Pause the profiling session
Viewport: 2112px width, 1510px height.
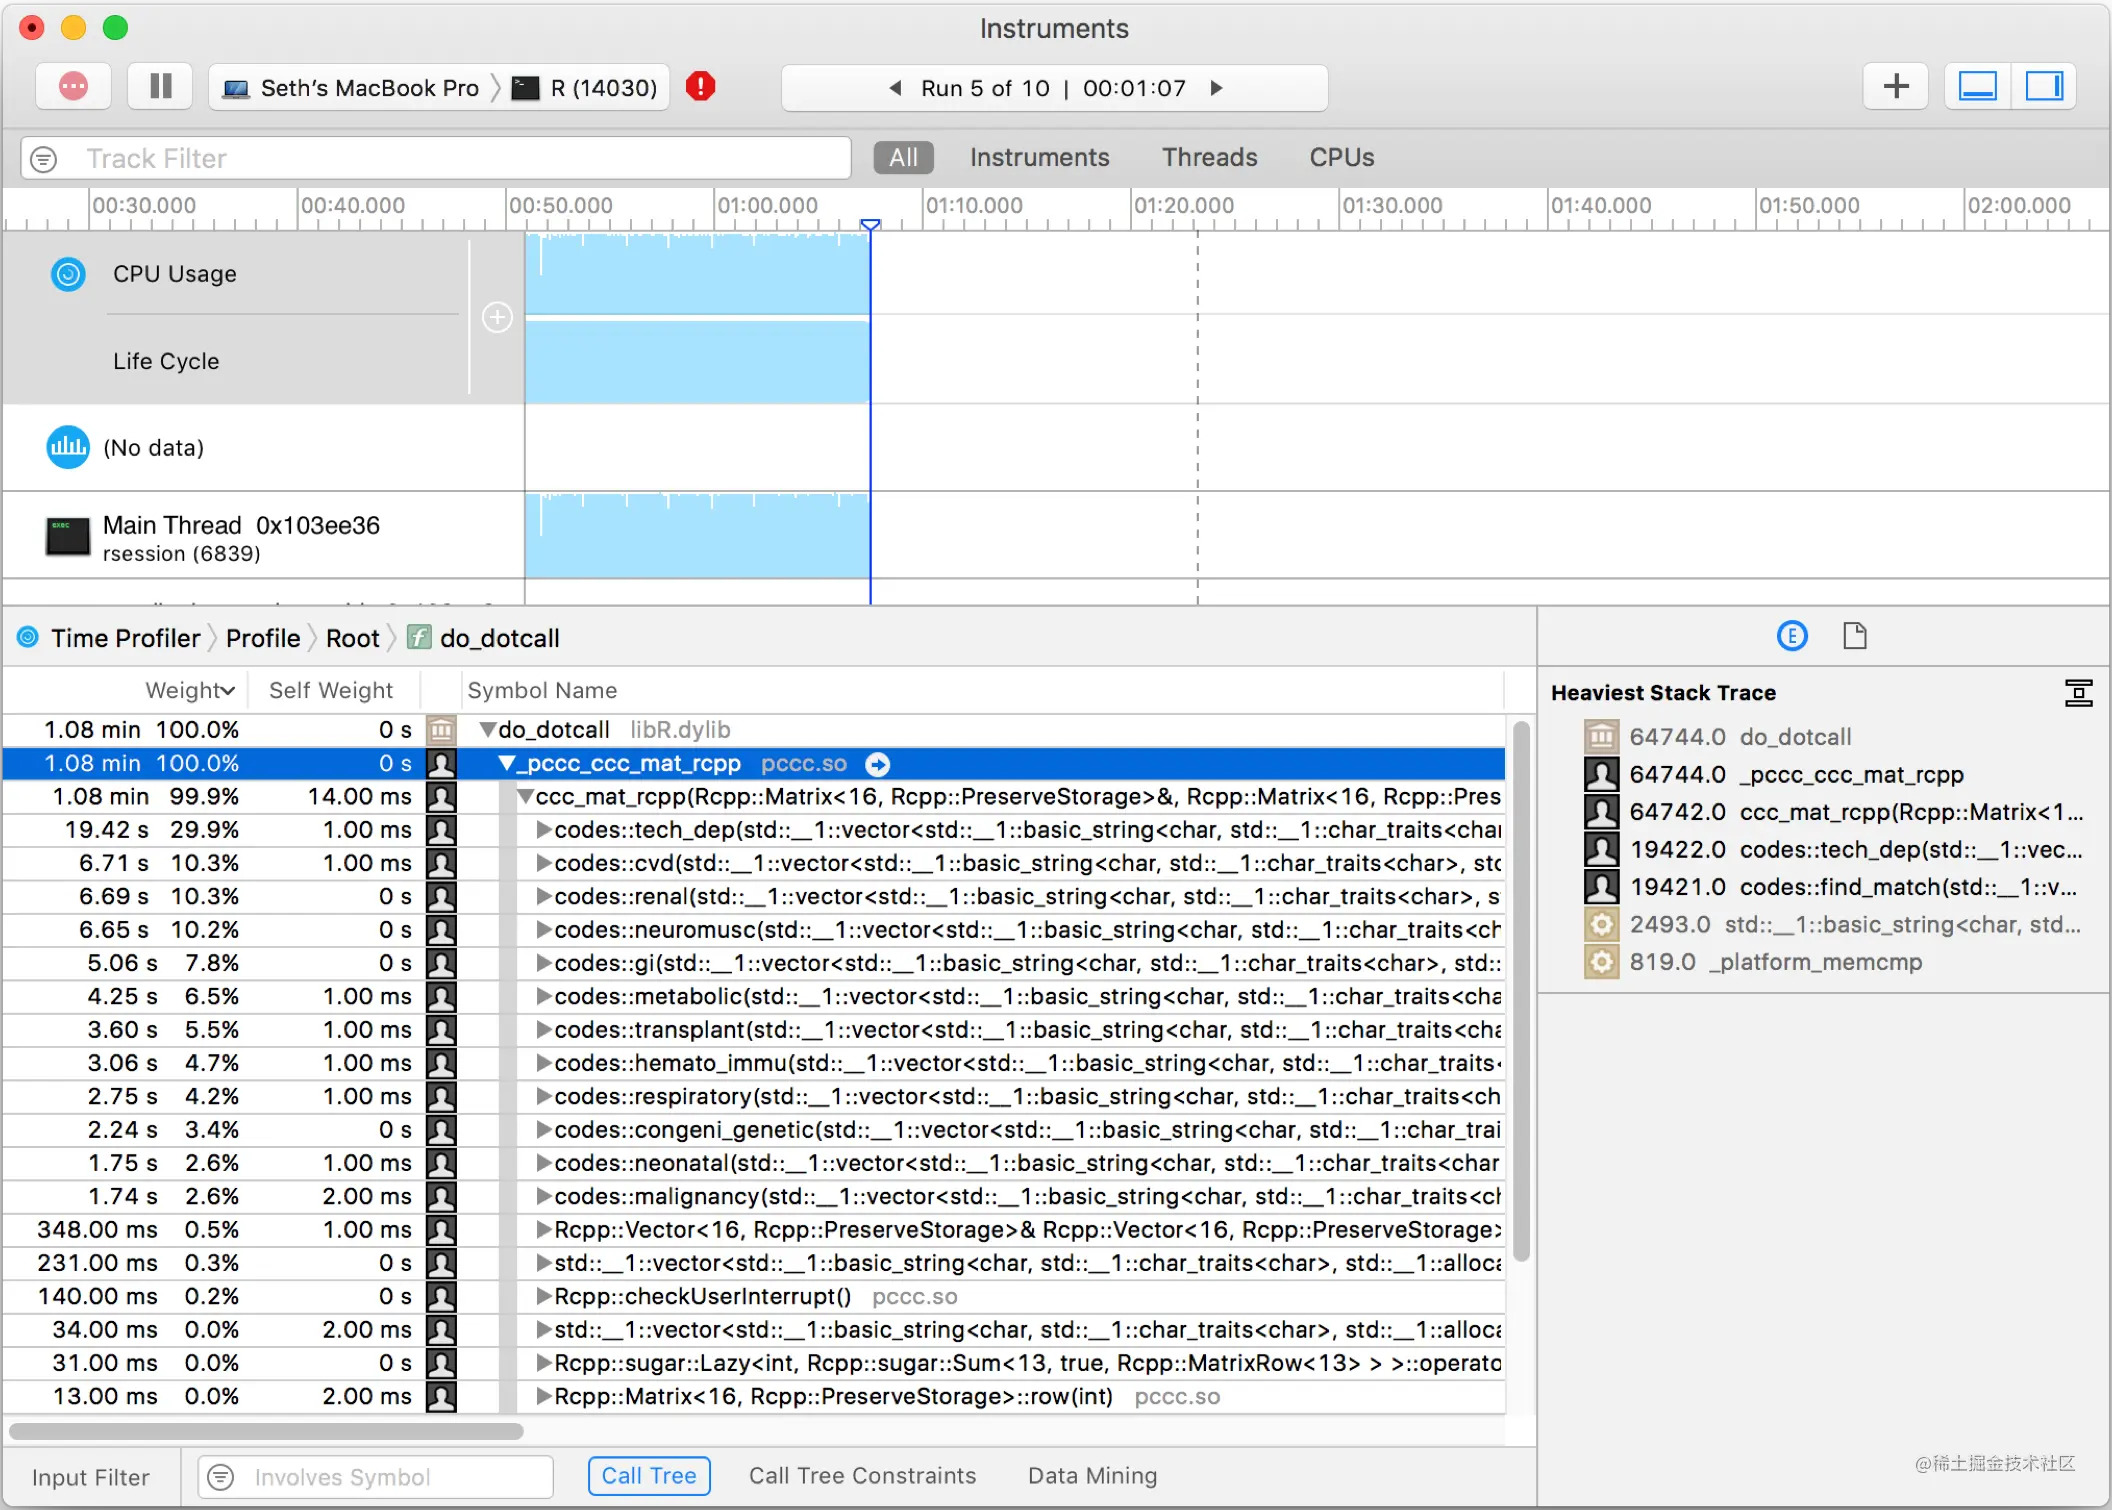point(160,87)
